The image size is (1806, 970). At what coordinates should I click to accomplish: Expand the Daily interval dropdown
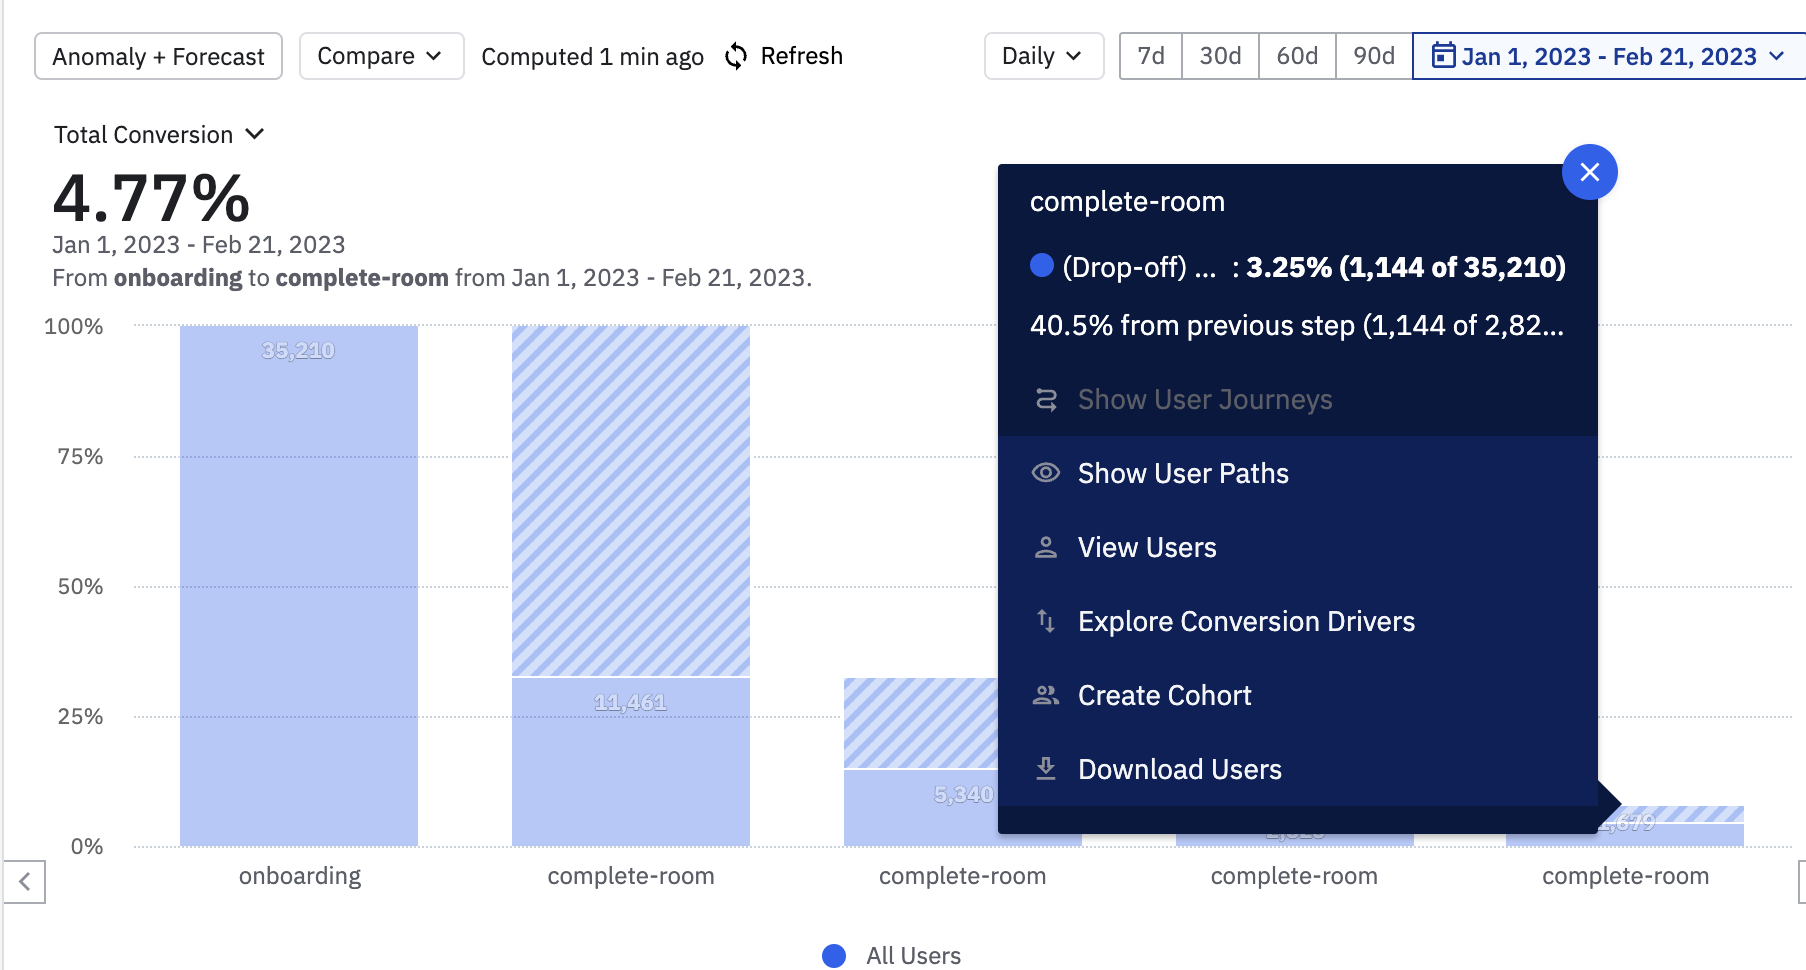point(1043,56)
